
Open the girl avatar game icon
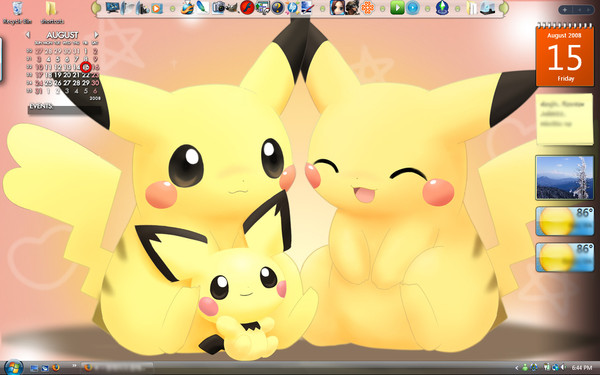337,8
